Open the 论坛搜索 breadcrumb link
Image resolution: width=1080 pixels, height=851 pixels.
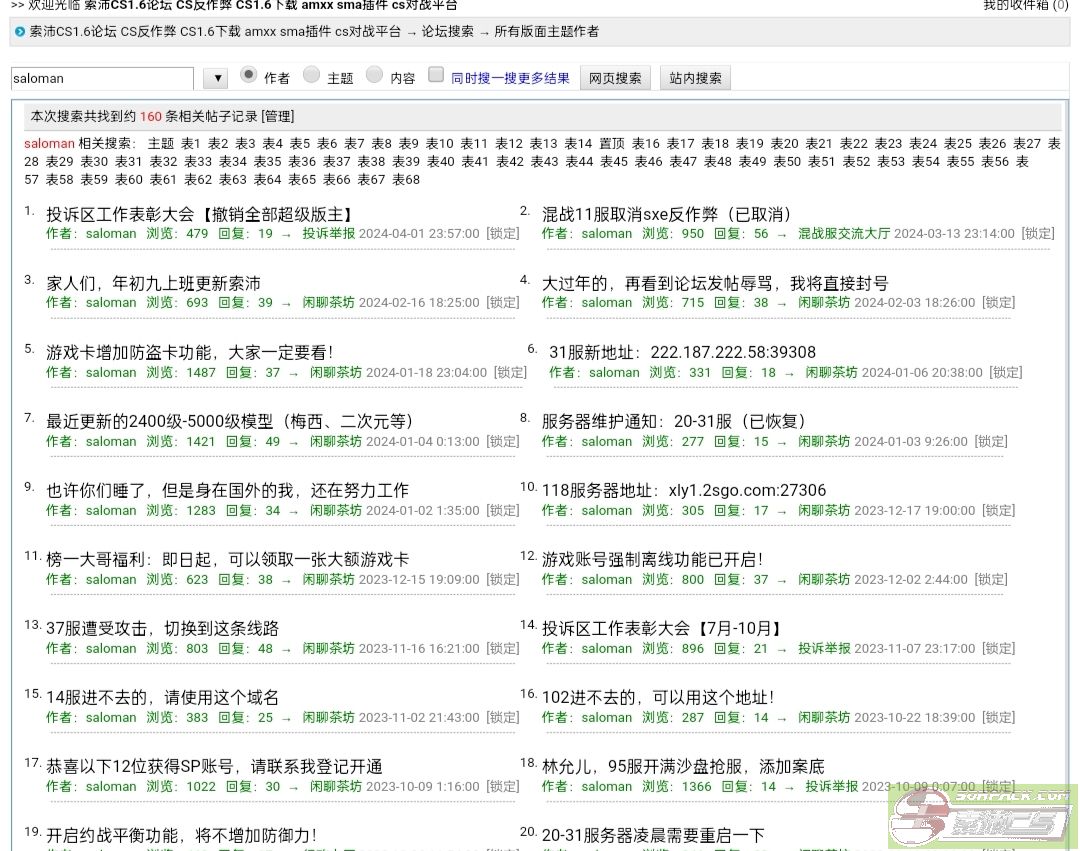pos(448,32)
